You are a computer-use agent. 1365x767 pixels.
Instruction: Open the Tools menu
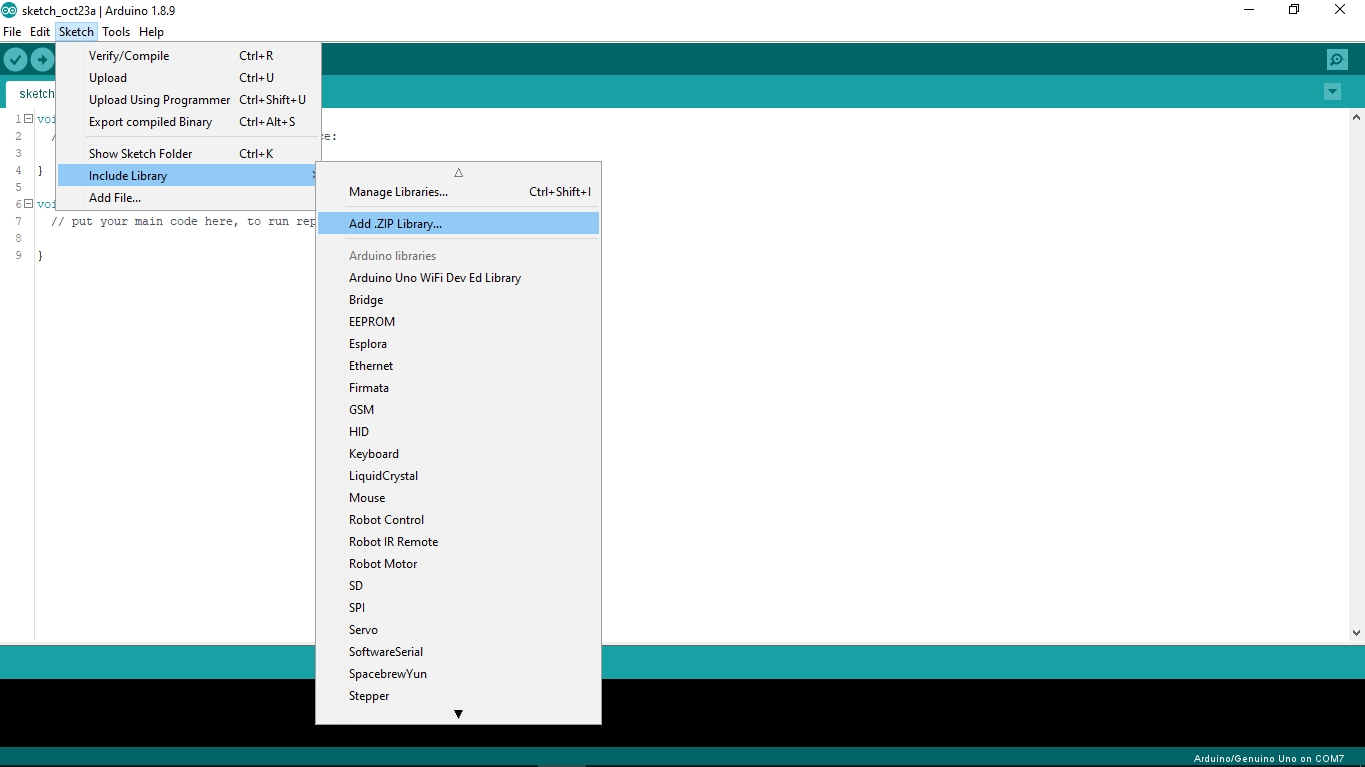pos(116,32)
